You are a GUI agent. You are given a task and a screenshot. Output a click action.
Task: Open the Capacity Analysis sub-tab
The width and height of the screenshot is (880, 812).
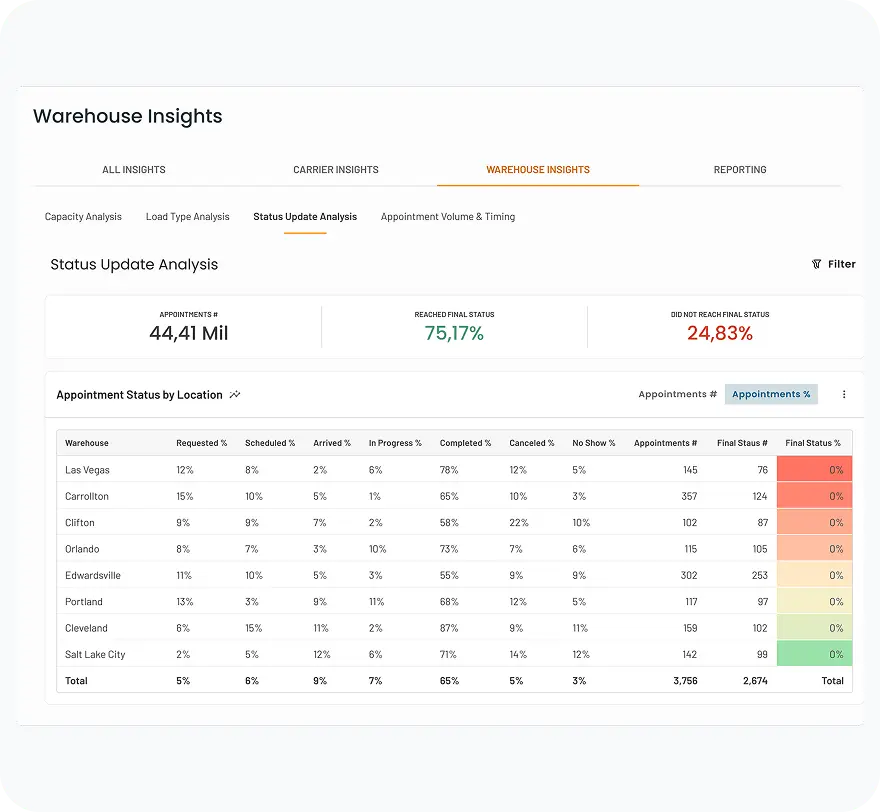point(83,217)
